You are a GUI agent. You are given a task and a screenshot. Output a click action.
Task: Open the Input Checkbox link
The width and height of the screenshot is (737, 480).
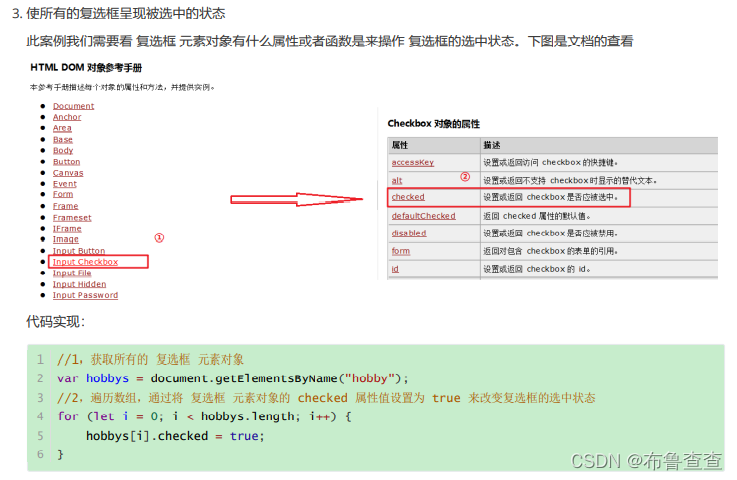pyautogui.click(x=85, y=262)
